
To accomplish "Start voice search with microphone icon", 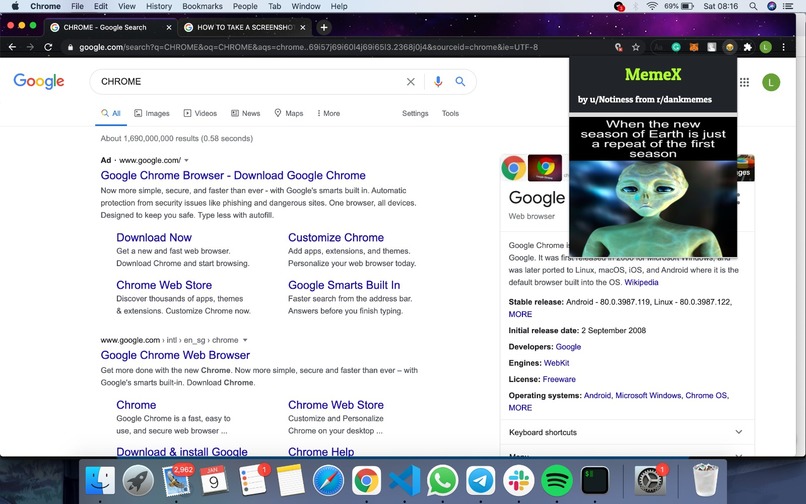I will 438,82.
